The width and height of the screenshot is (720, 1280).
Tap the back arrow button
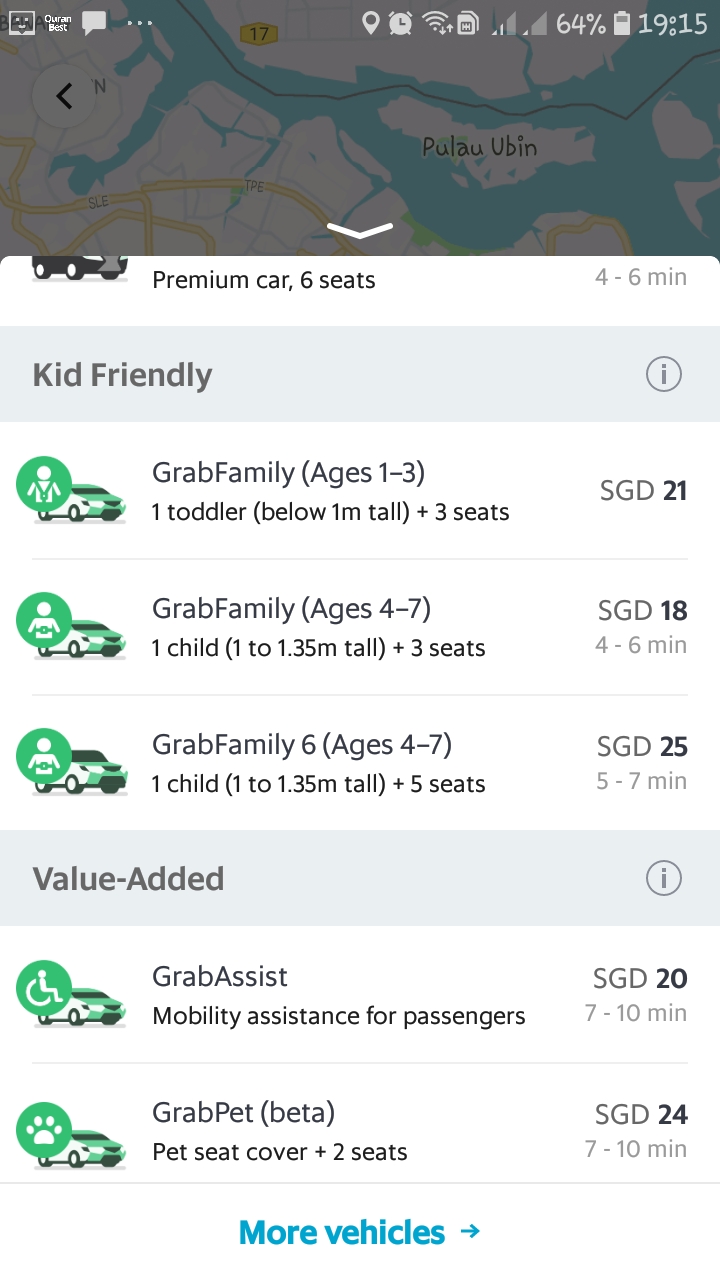click(65, 96)
